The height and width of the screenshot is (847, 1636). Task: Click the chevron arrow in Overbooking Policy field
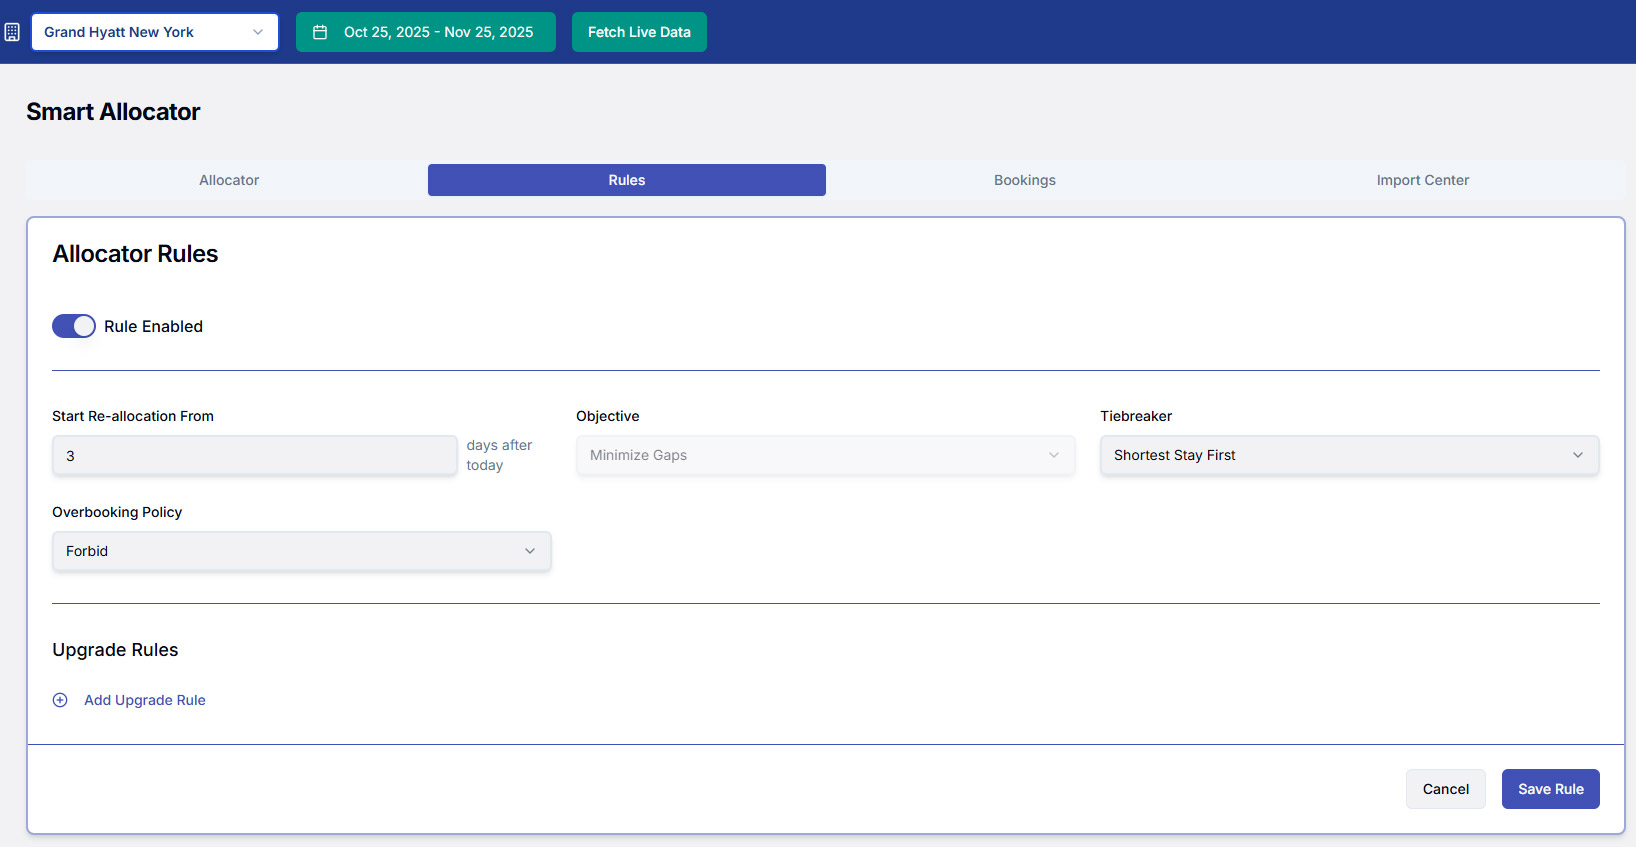pyautogui.click(x=530, y=551)
